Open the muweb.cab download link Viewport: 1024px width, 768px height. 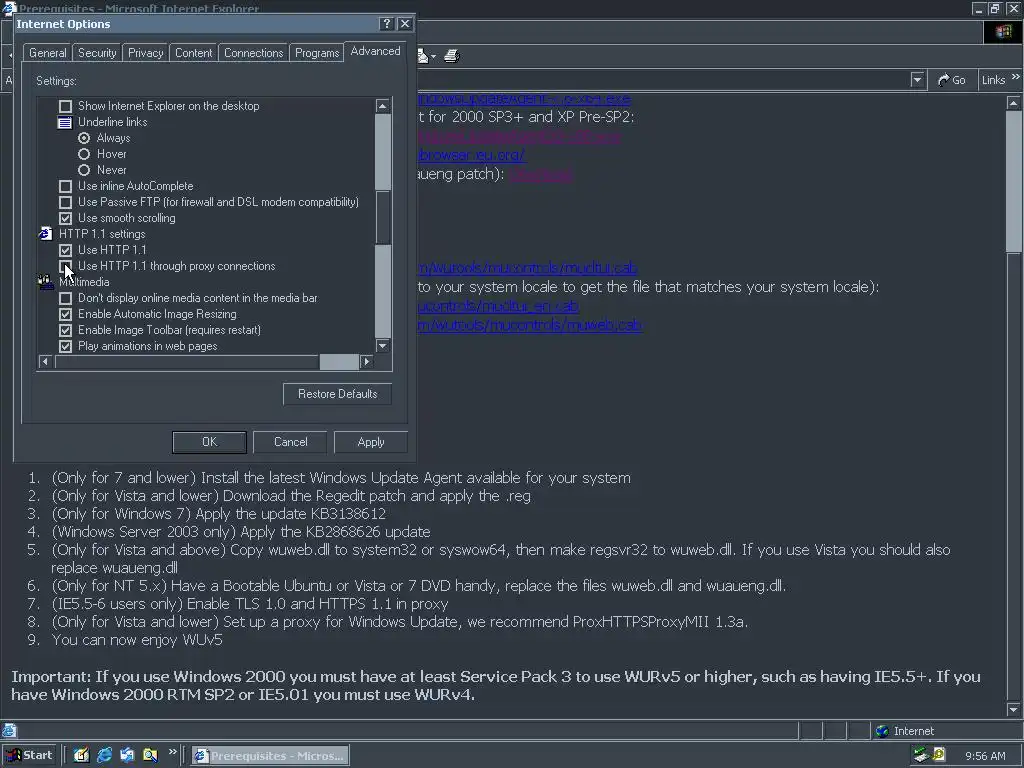pos(530,325)
